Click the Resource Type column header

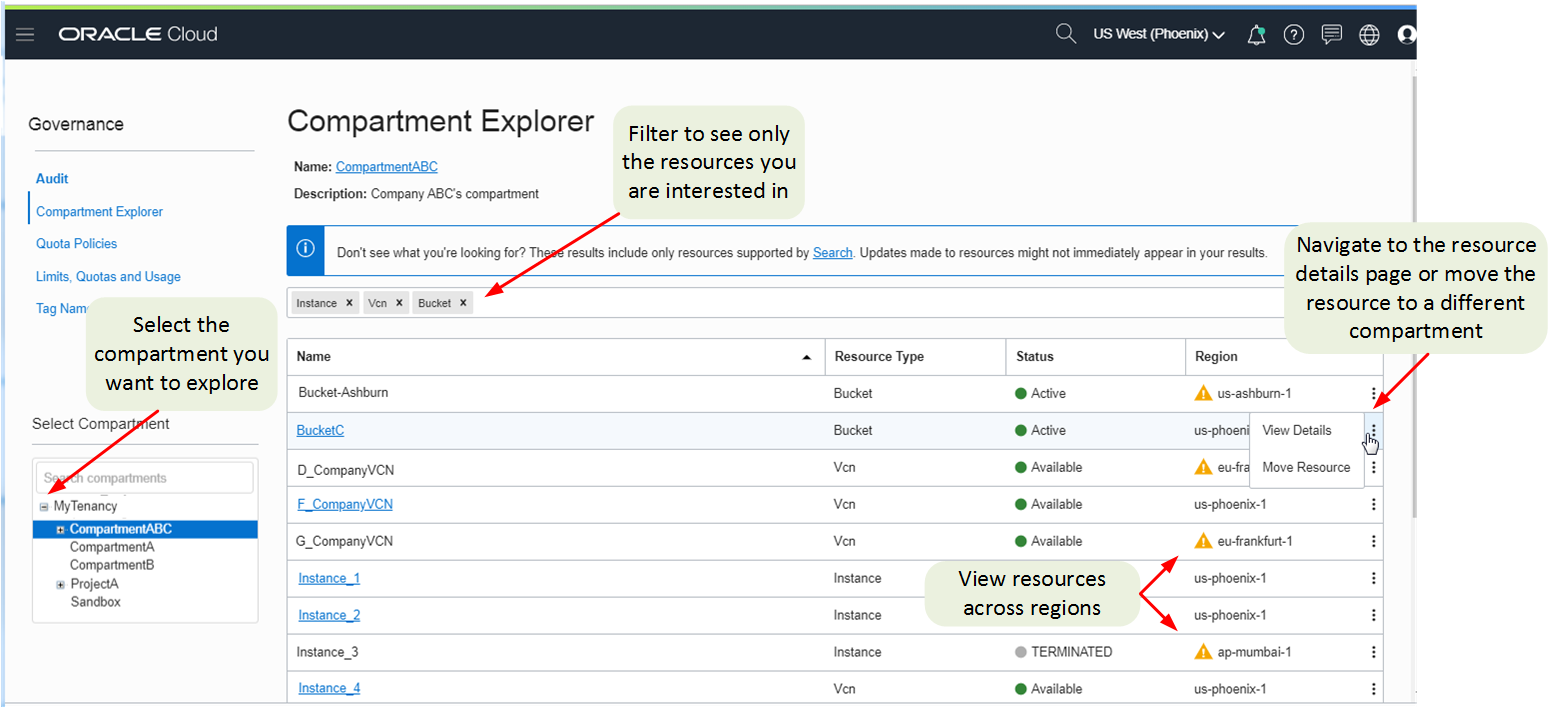879,357
